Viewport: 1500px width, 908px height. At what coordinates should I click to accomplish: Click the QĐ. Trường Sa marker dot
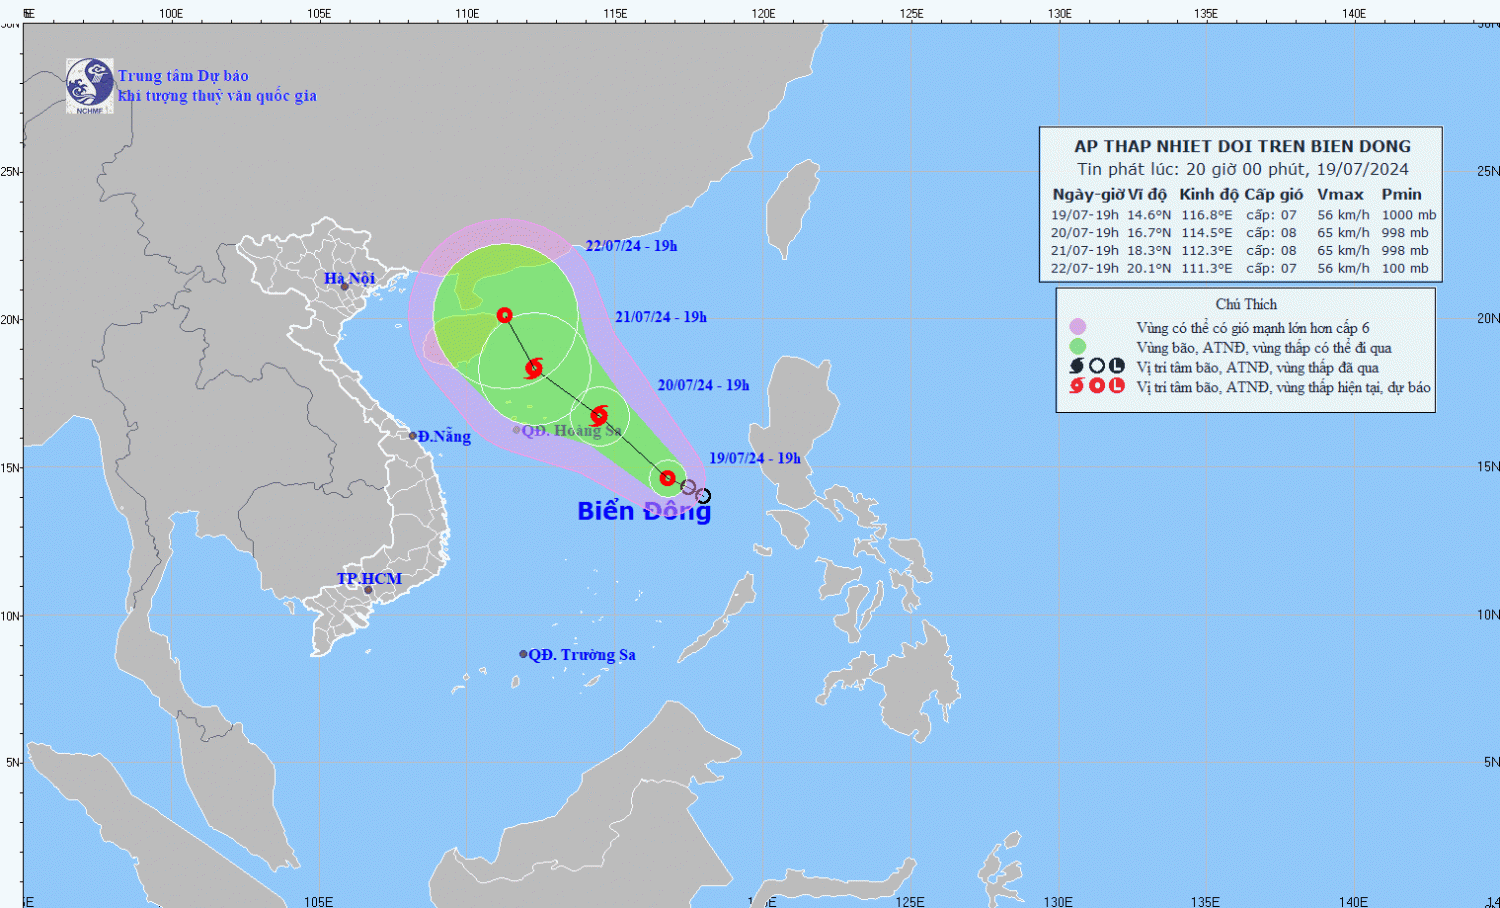tap(523, 654)
